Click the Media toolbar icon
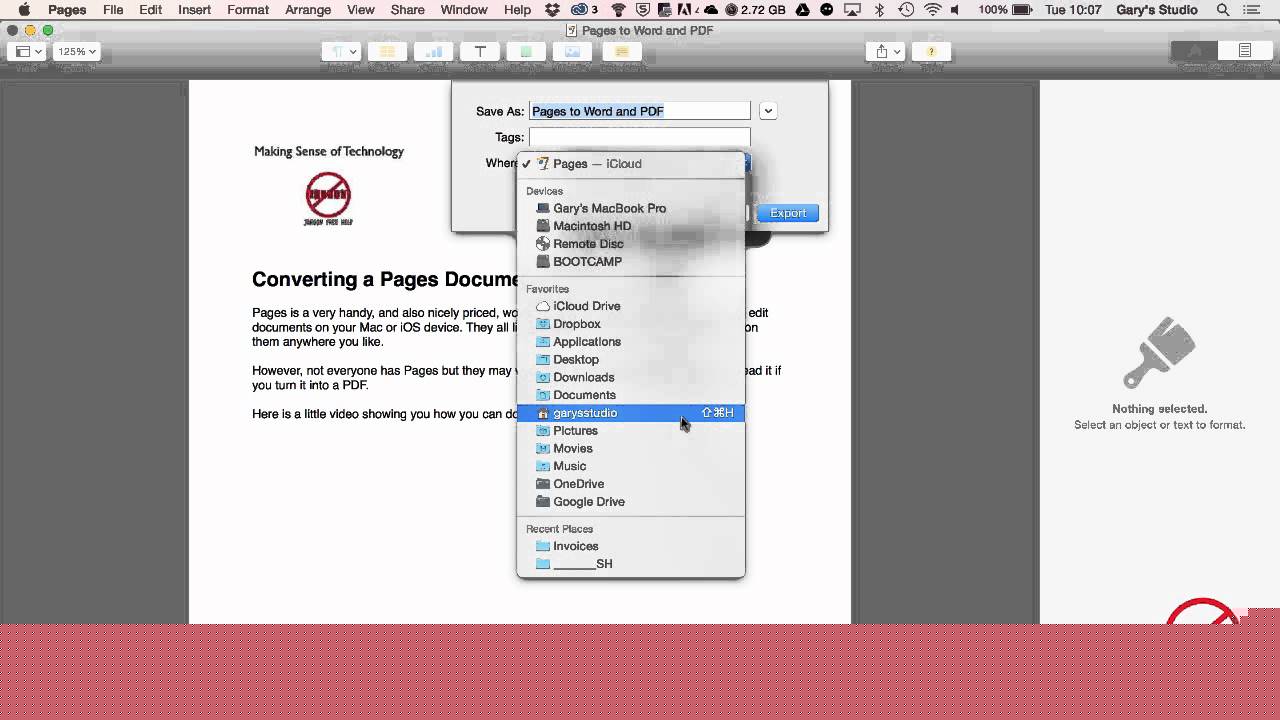Image resolution: width=1280 pixels, height=720 pixels. click(x=572, y=51)
